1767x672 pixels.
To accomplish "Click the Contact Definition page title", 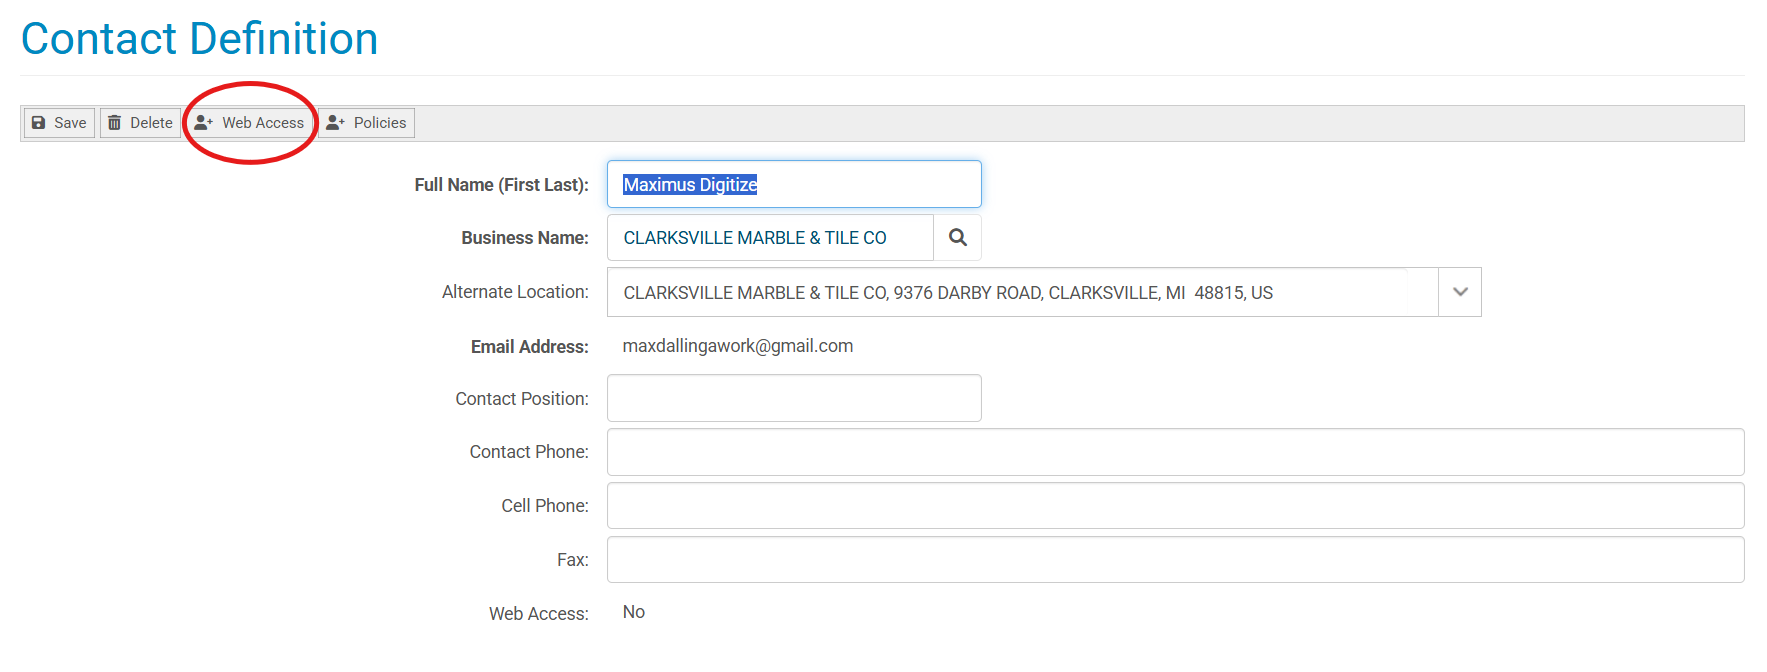I will pyautogui.click(x=200, y=39).
